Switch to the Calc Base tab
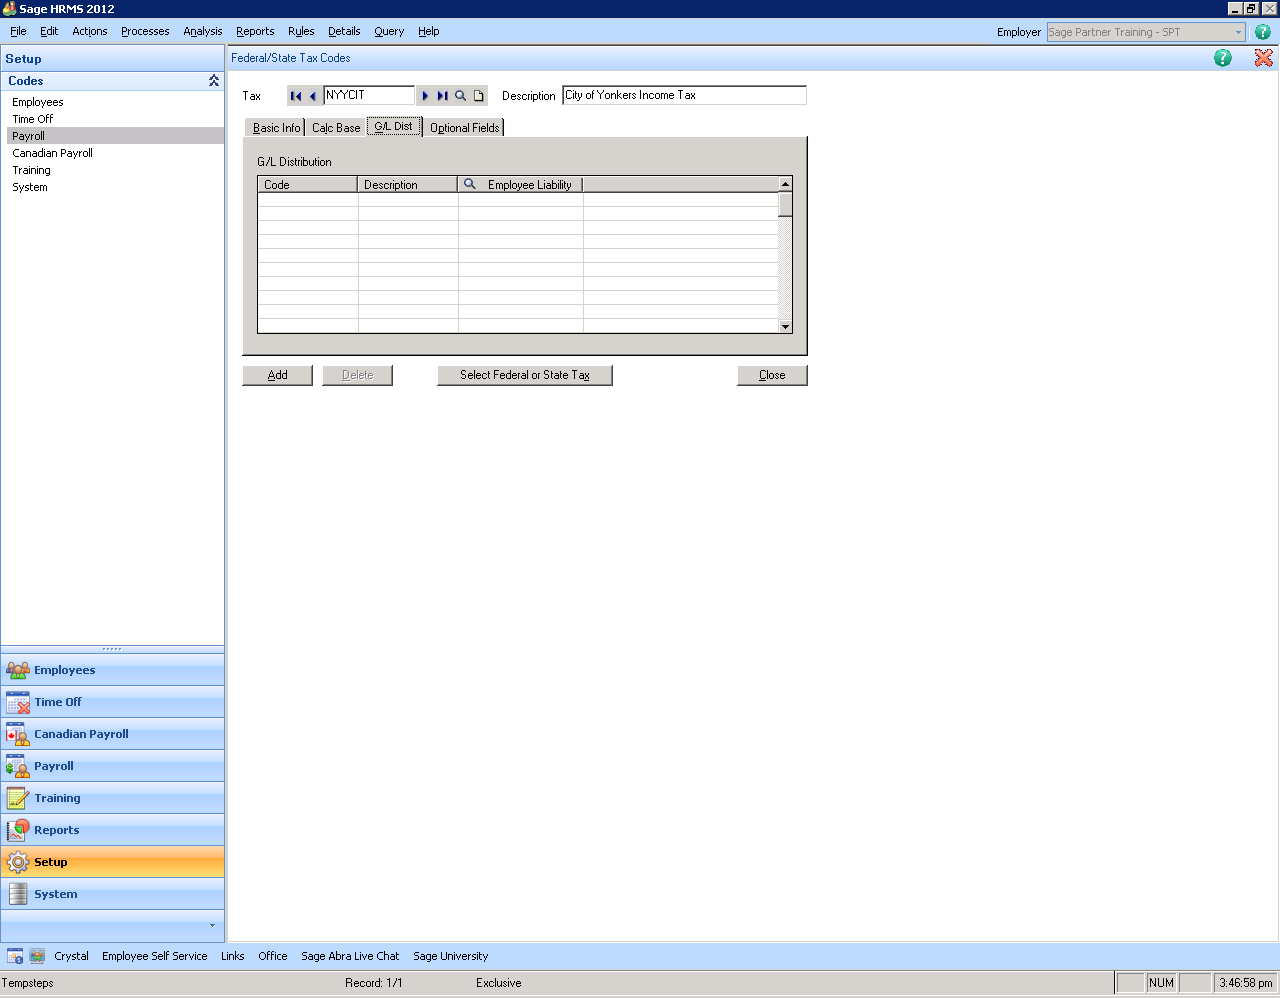 [x=336, y=128]
